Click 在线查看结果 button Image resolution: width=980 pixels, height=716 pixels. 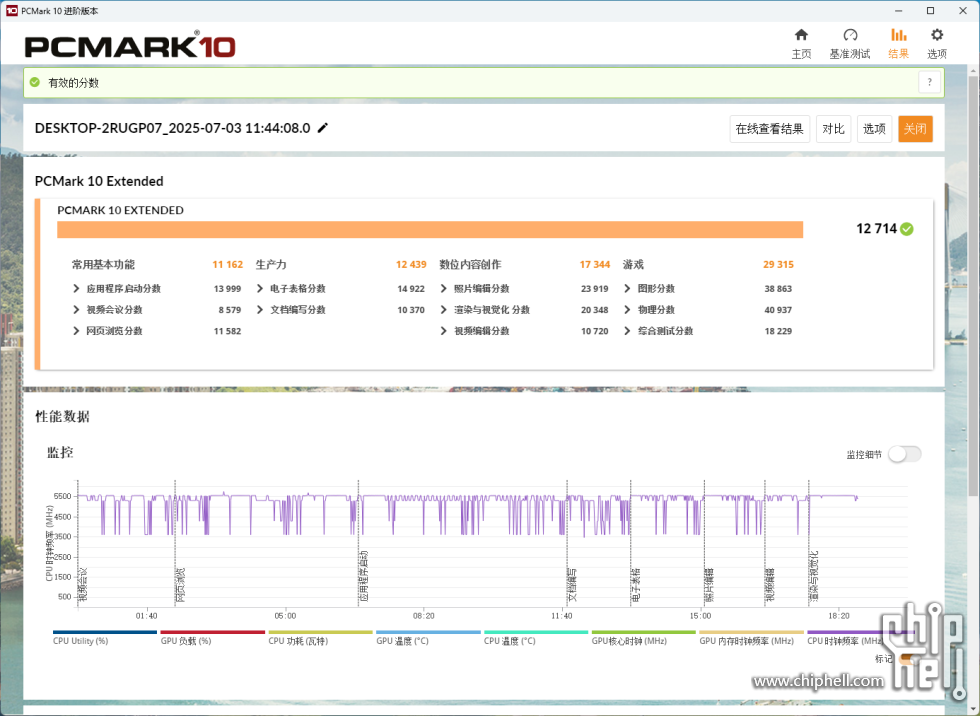[x=769, y=129]
